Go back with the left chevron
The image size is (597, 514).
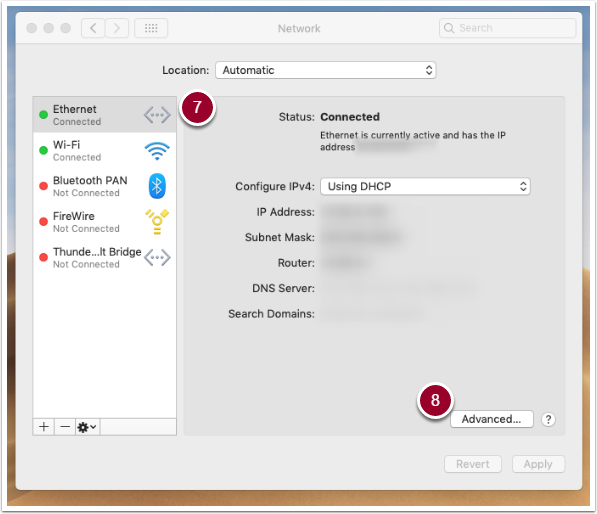click(x=93, y=28)
